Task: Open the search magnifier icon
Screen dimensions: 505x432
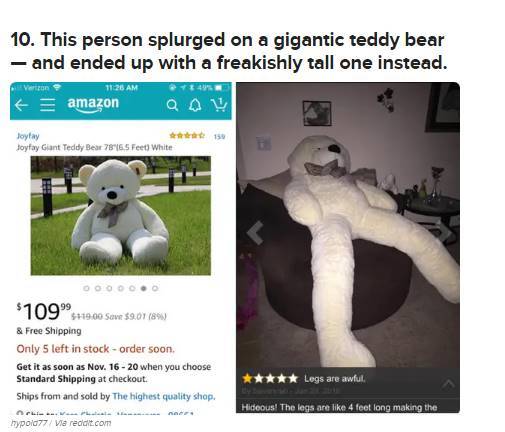Action: click(172, 105)
